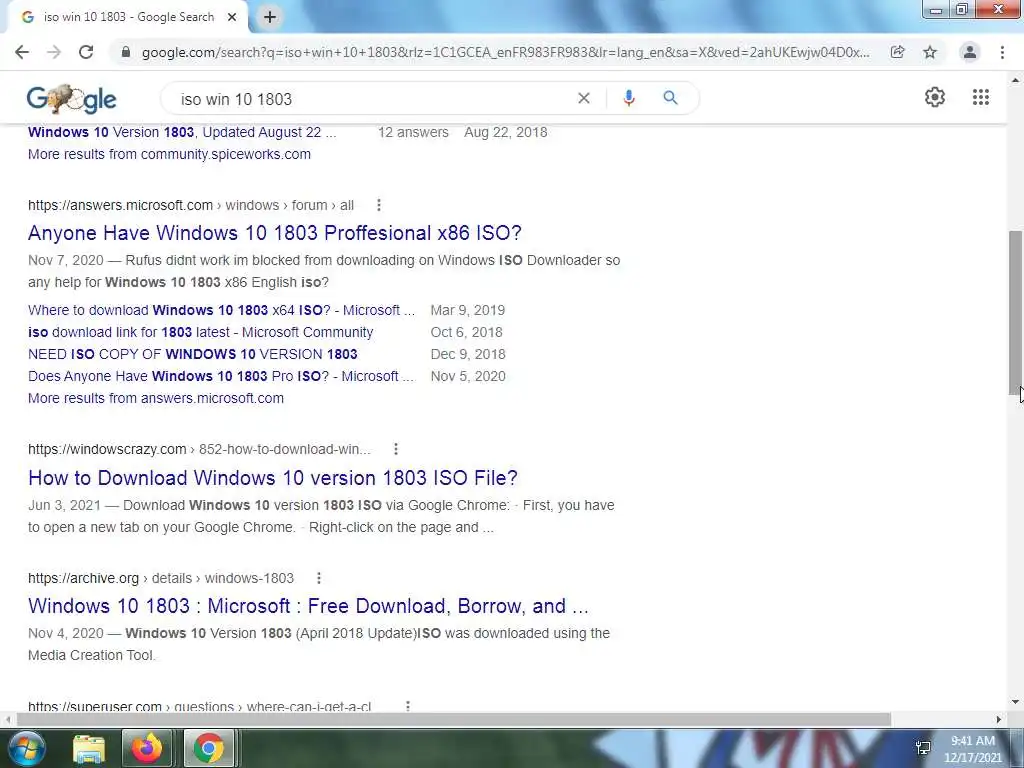Open Where to download Windows 10 1803 x64 ISO
Image resolution: width=1024 pixels, height=768 pixels.
[x=221, y=310]
